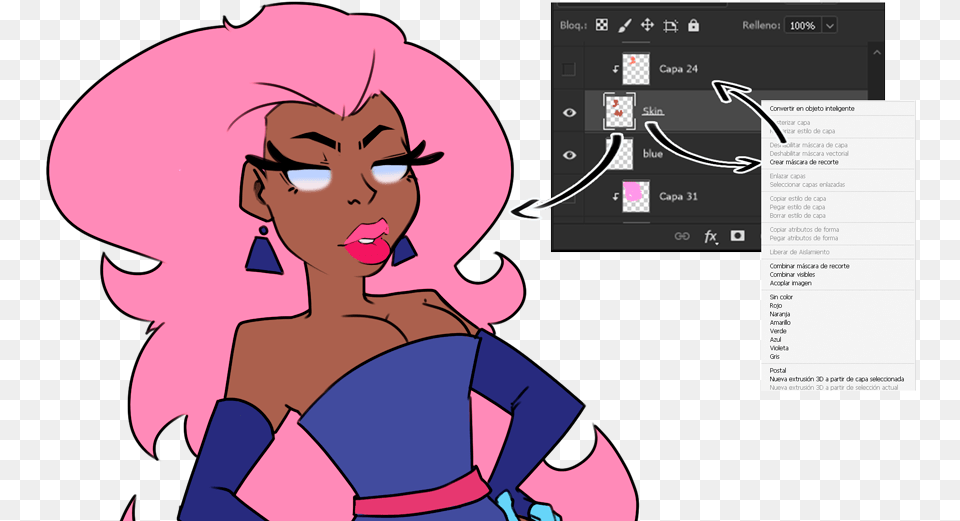Choose Copiar atributos de forma
The width and height of the screenshot is (960, 521).
point(804,230)
